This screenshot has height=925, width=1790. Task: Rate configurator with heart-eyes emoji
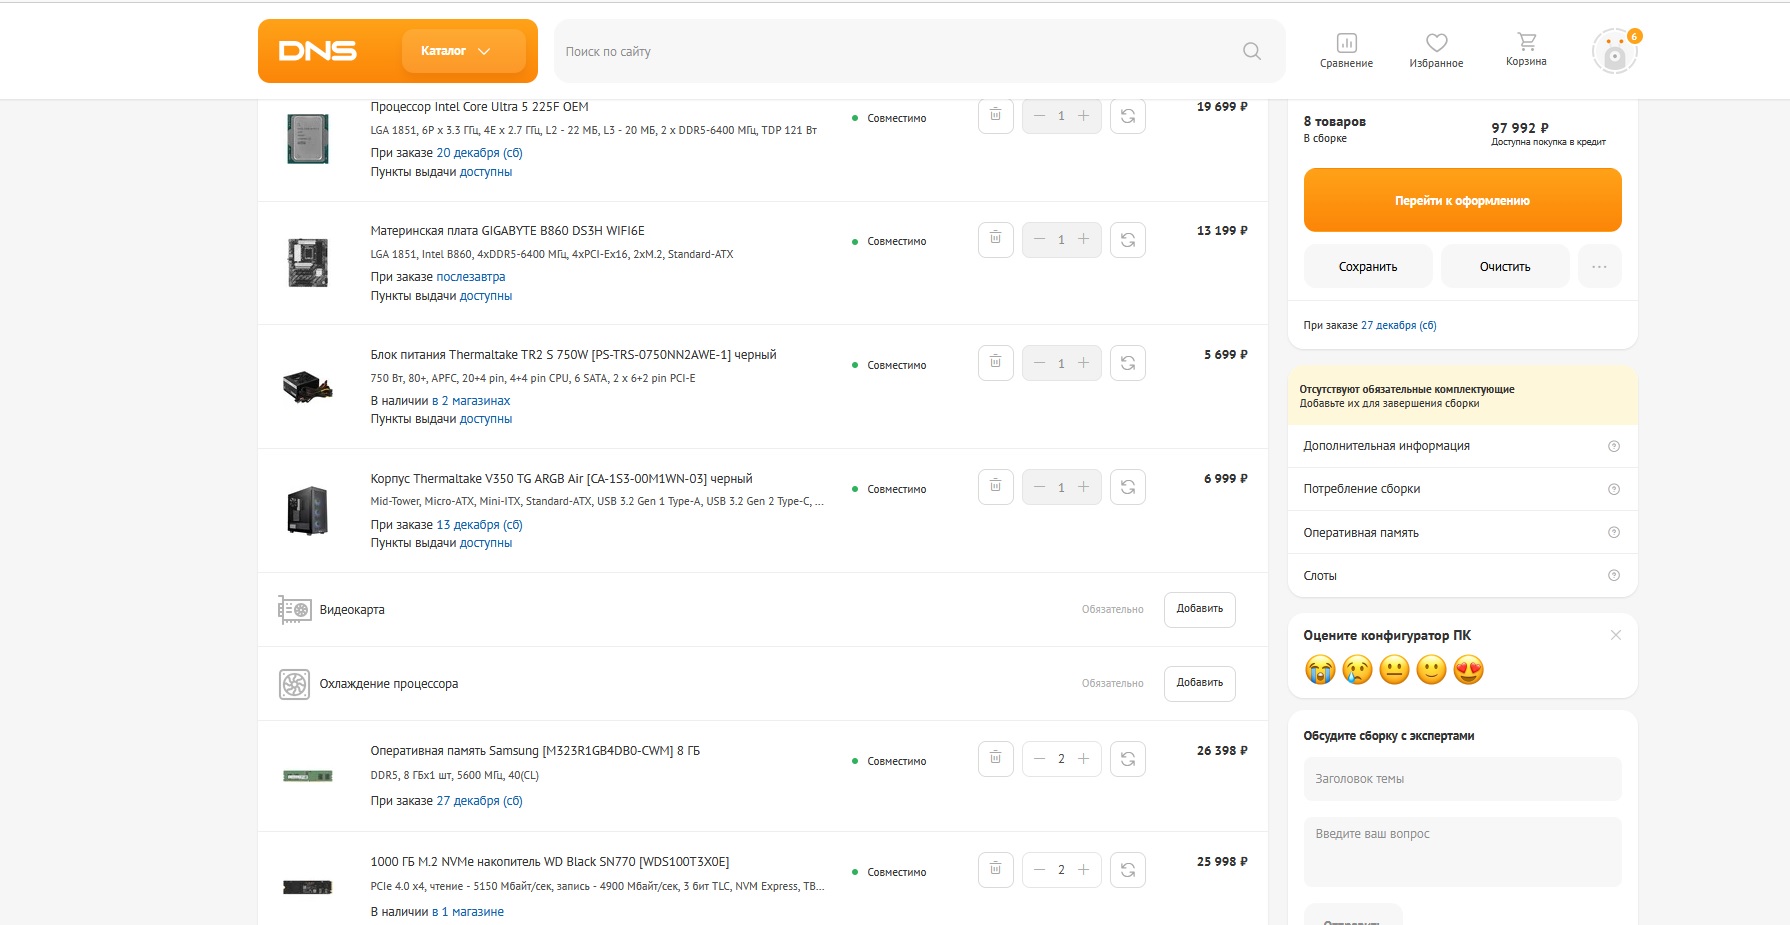point(1468,670)
